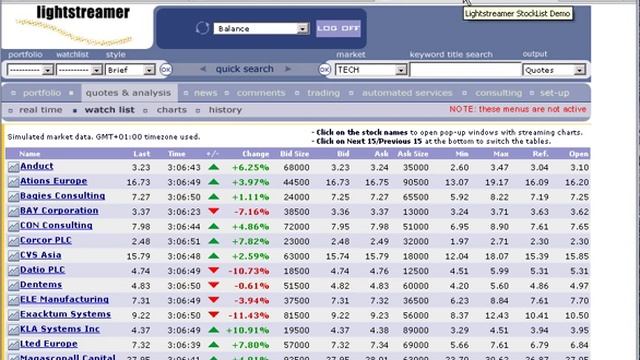Screen dimensions: 640x360
Task: Select the quotes & analysis tab
Action: point(128,93)
